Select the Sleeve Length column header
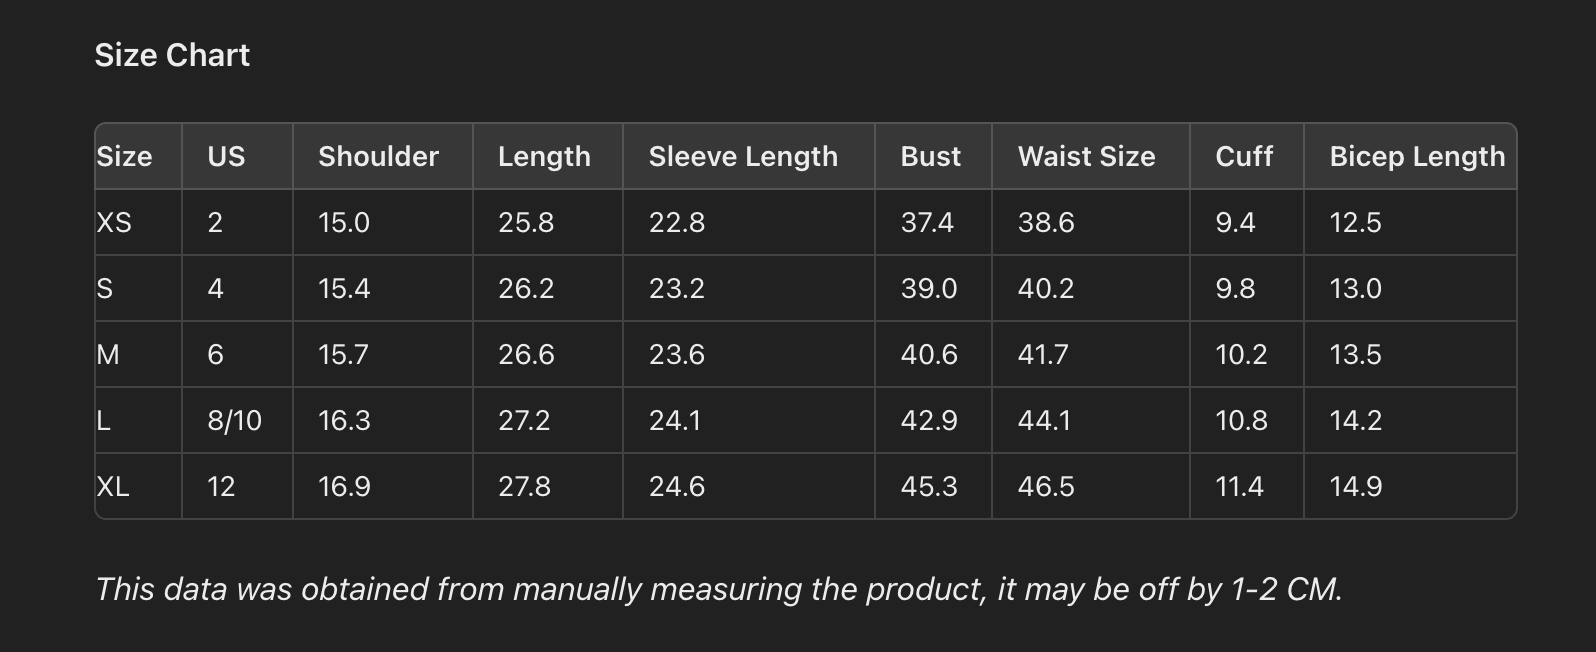 pos(743,156)
